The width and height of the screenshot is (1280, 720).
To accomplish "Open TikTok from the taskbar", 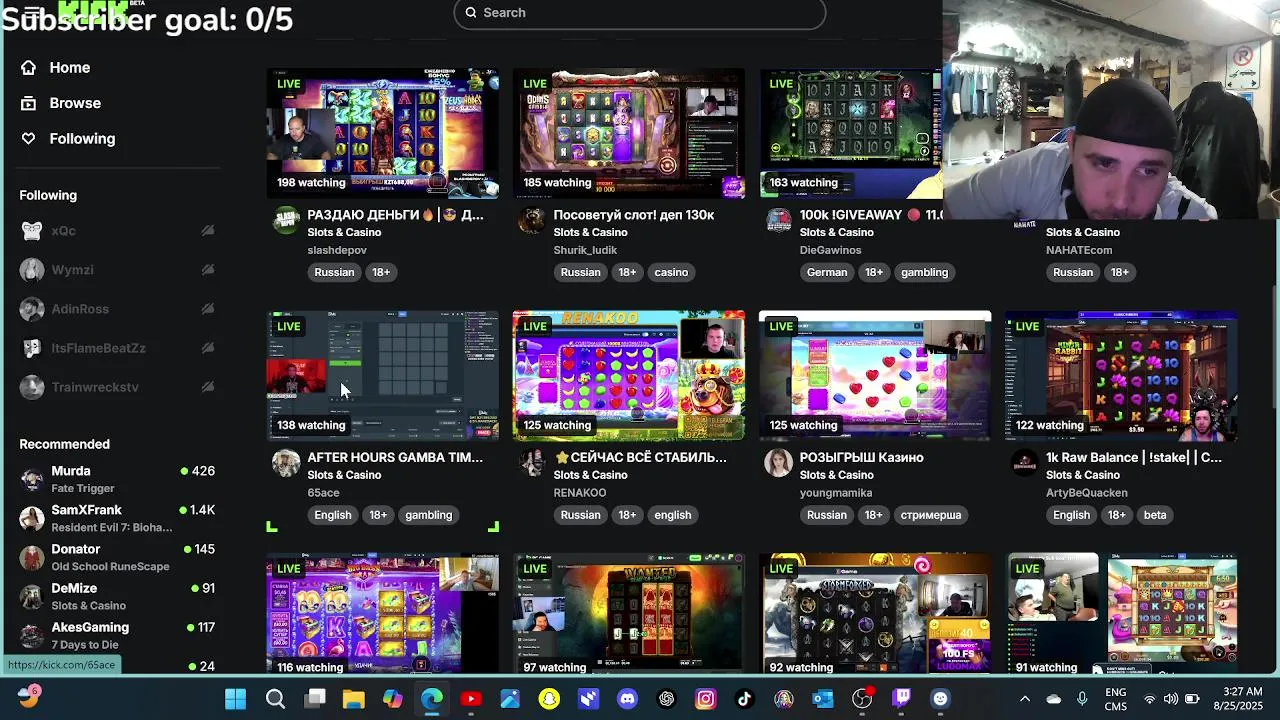I will (745, 699).
